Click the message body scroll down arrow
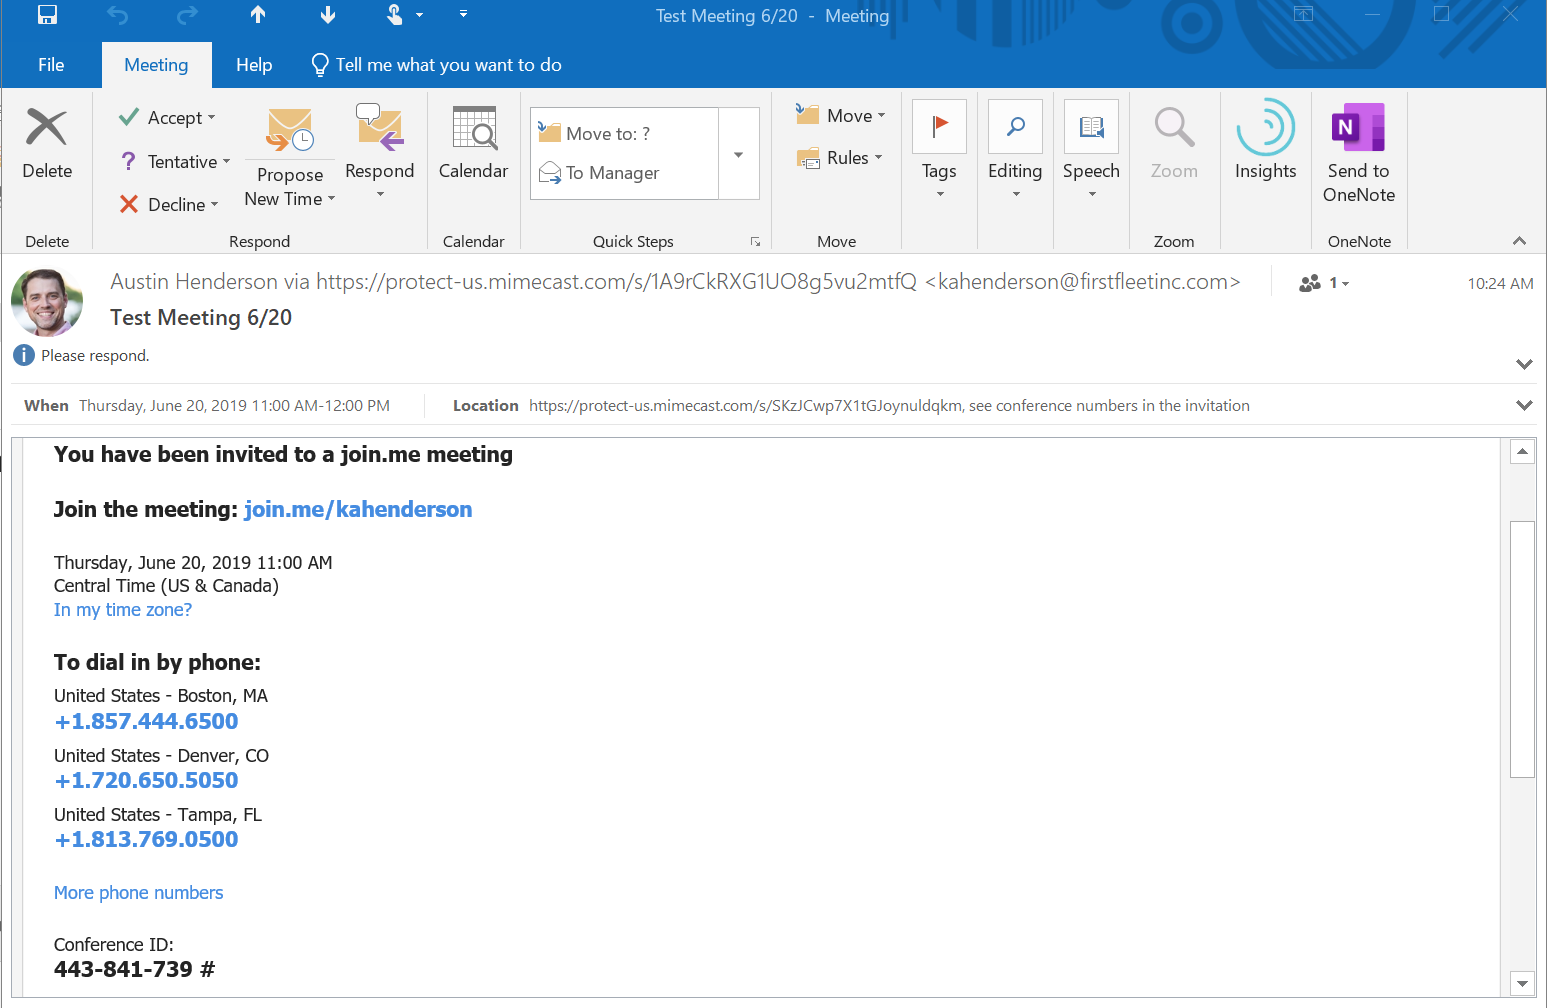Viewport: 1547px width, 1008px height. click(x=1522, y=983)
